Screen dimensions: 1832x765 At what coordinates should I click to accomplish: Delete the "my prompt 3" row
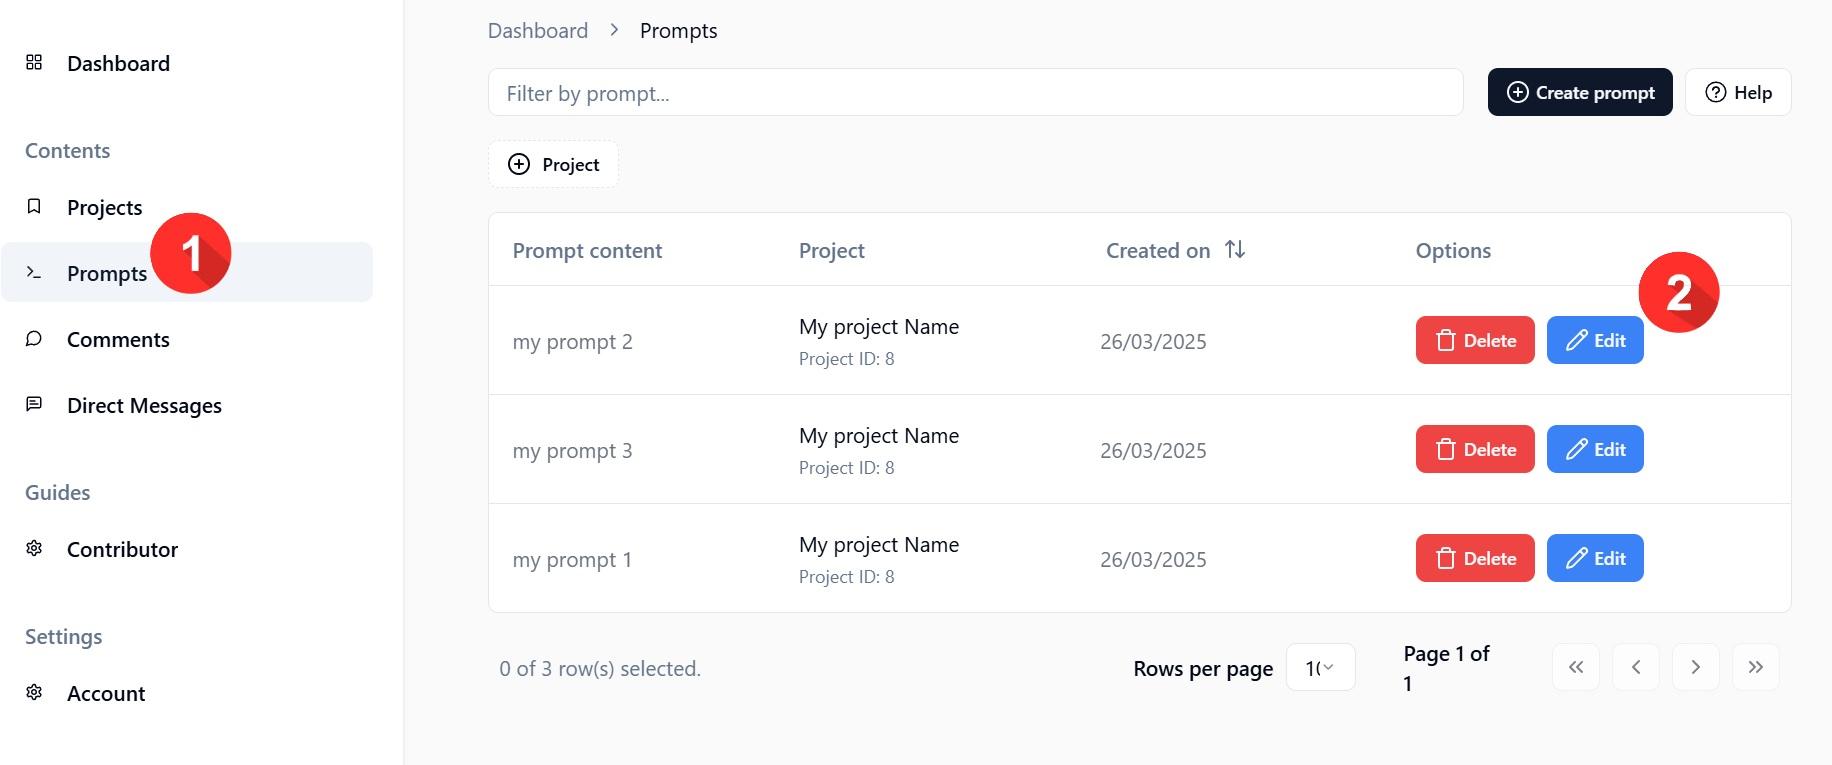coord(1475,449)
